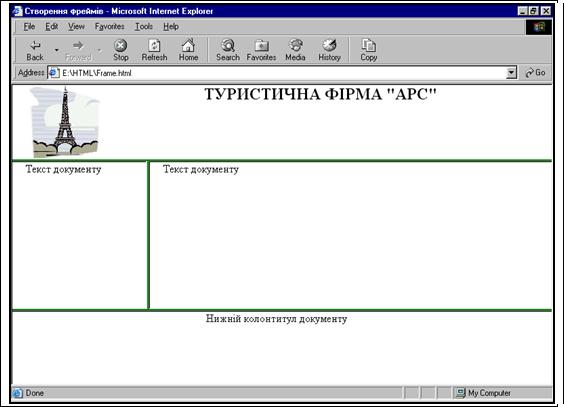Click right frame text Текст документу
Image resolution: width=564 pixels, height=407 pixels.
pyautogui.click(x=201, y=169)
